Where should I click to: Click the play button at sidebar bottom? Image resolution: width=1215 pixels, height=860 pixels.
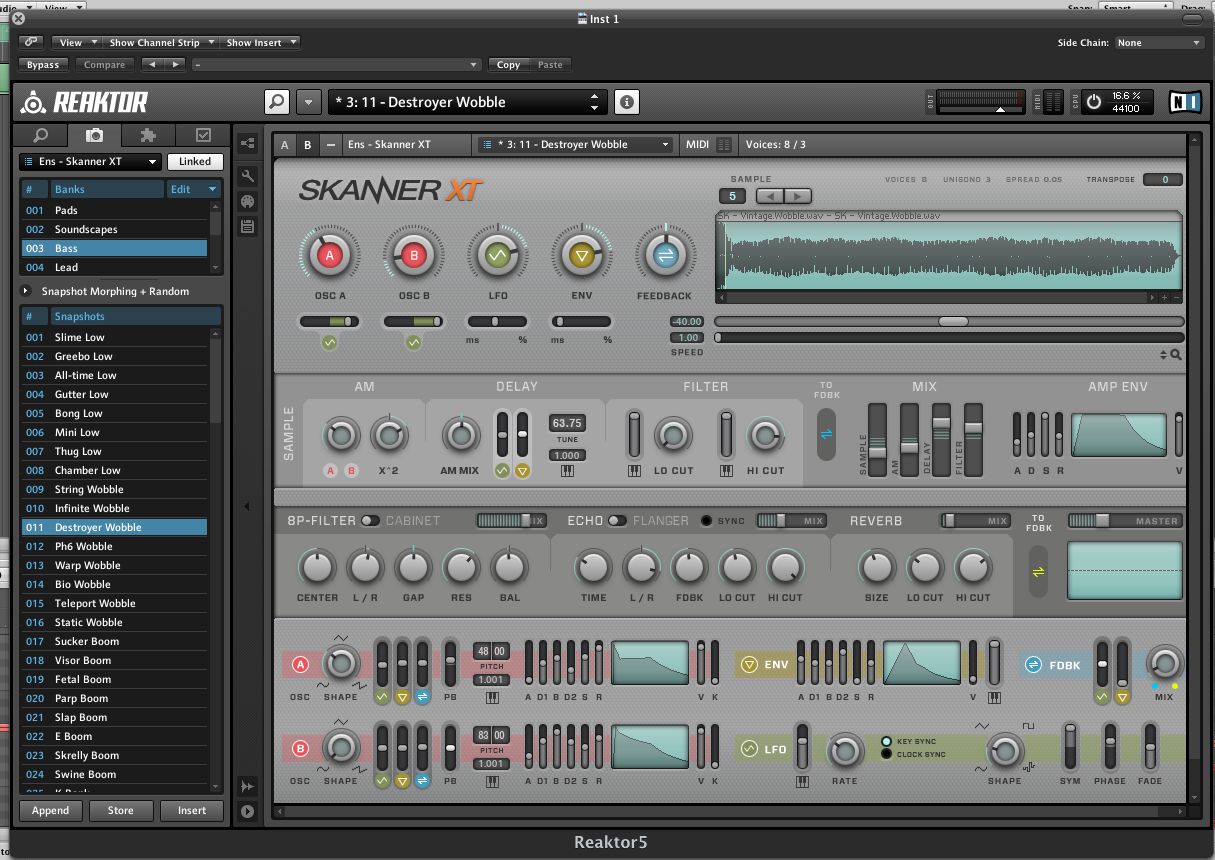[248, 811]
